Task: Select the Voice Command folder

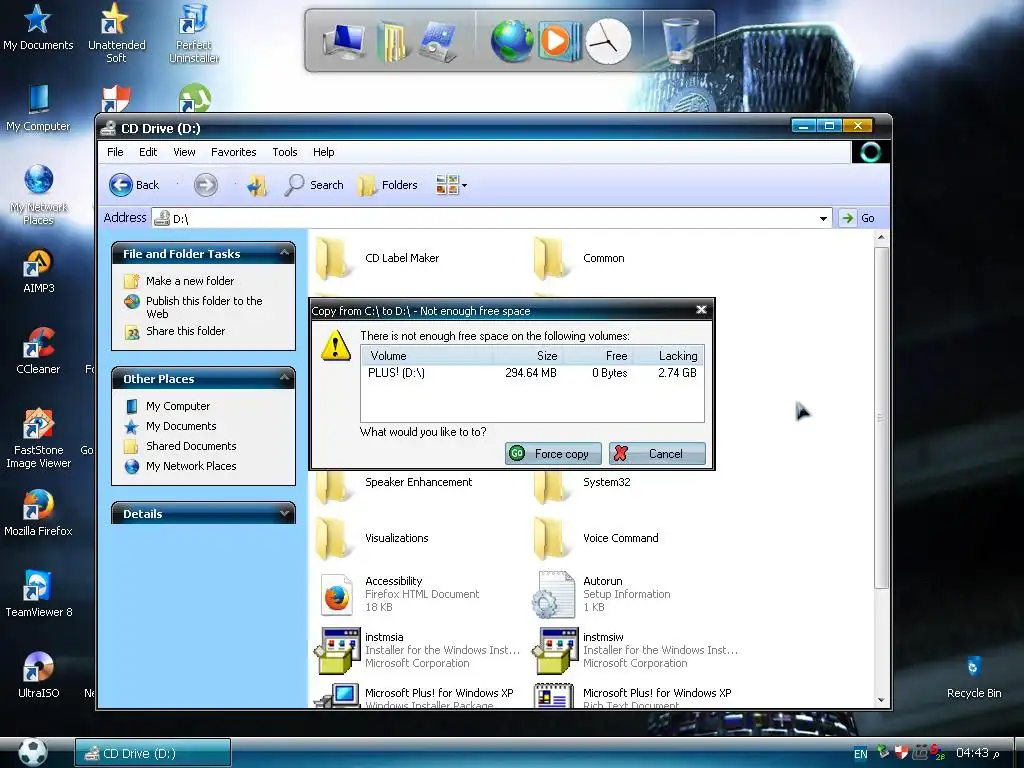Action: click(x=597, y=538)
